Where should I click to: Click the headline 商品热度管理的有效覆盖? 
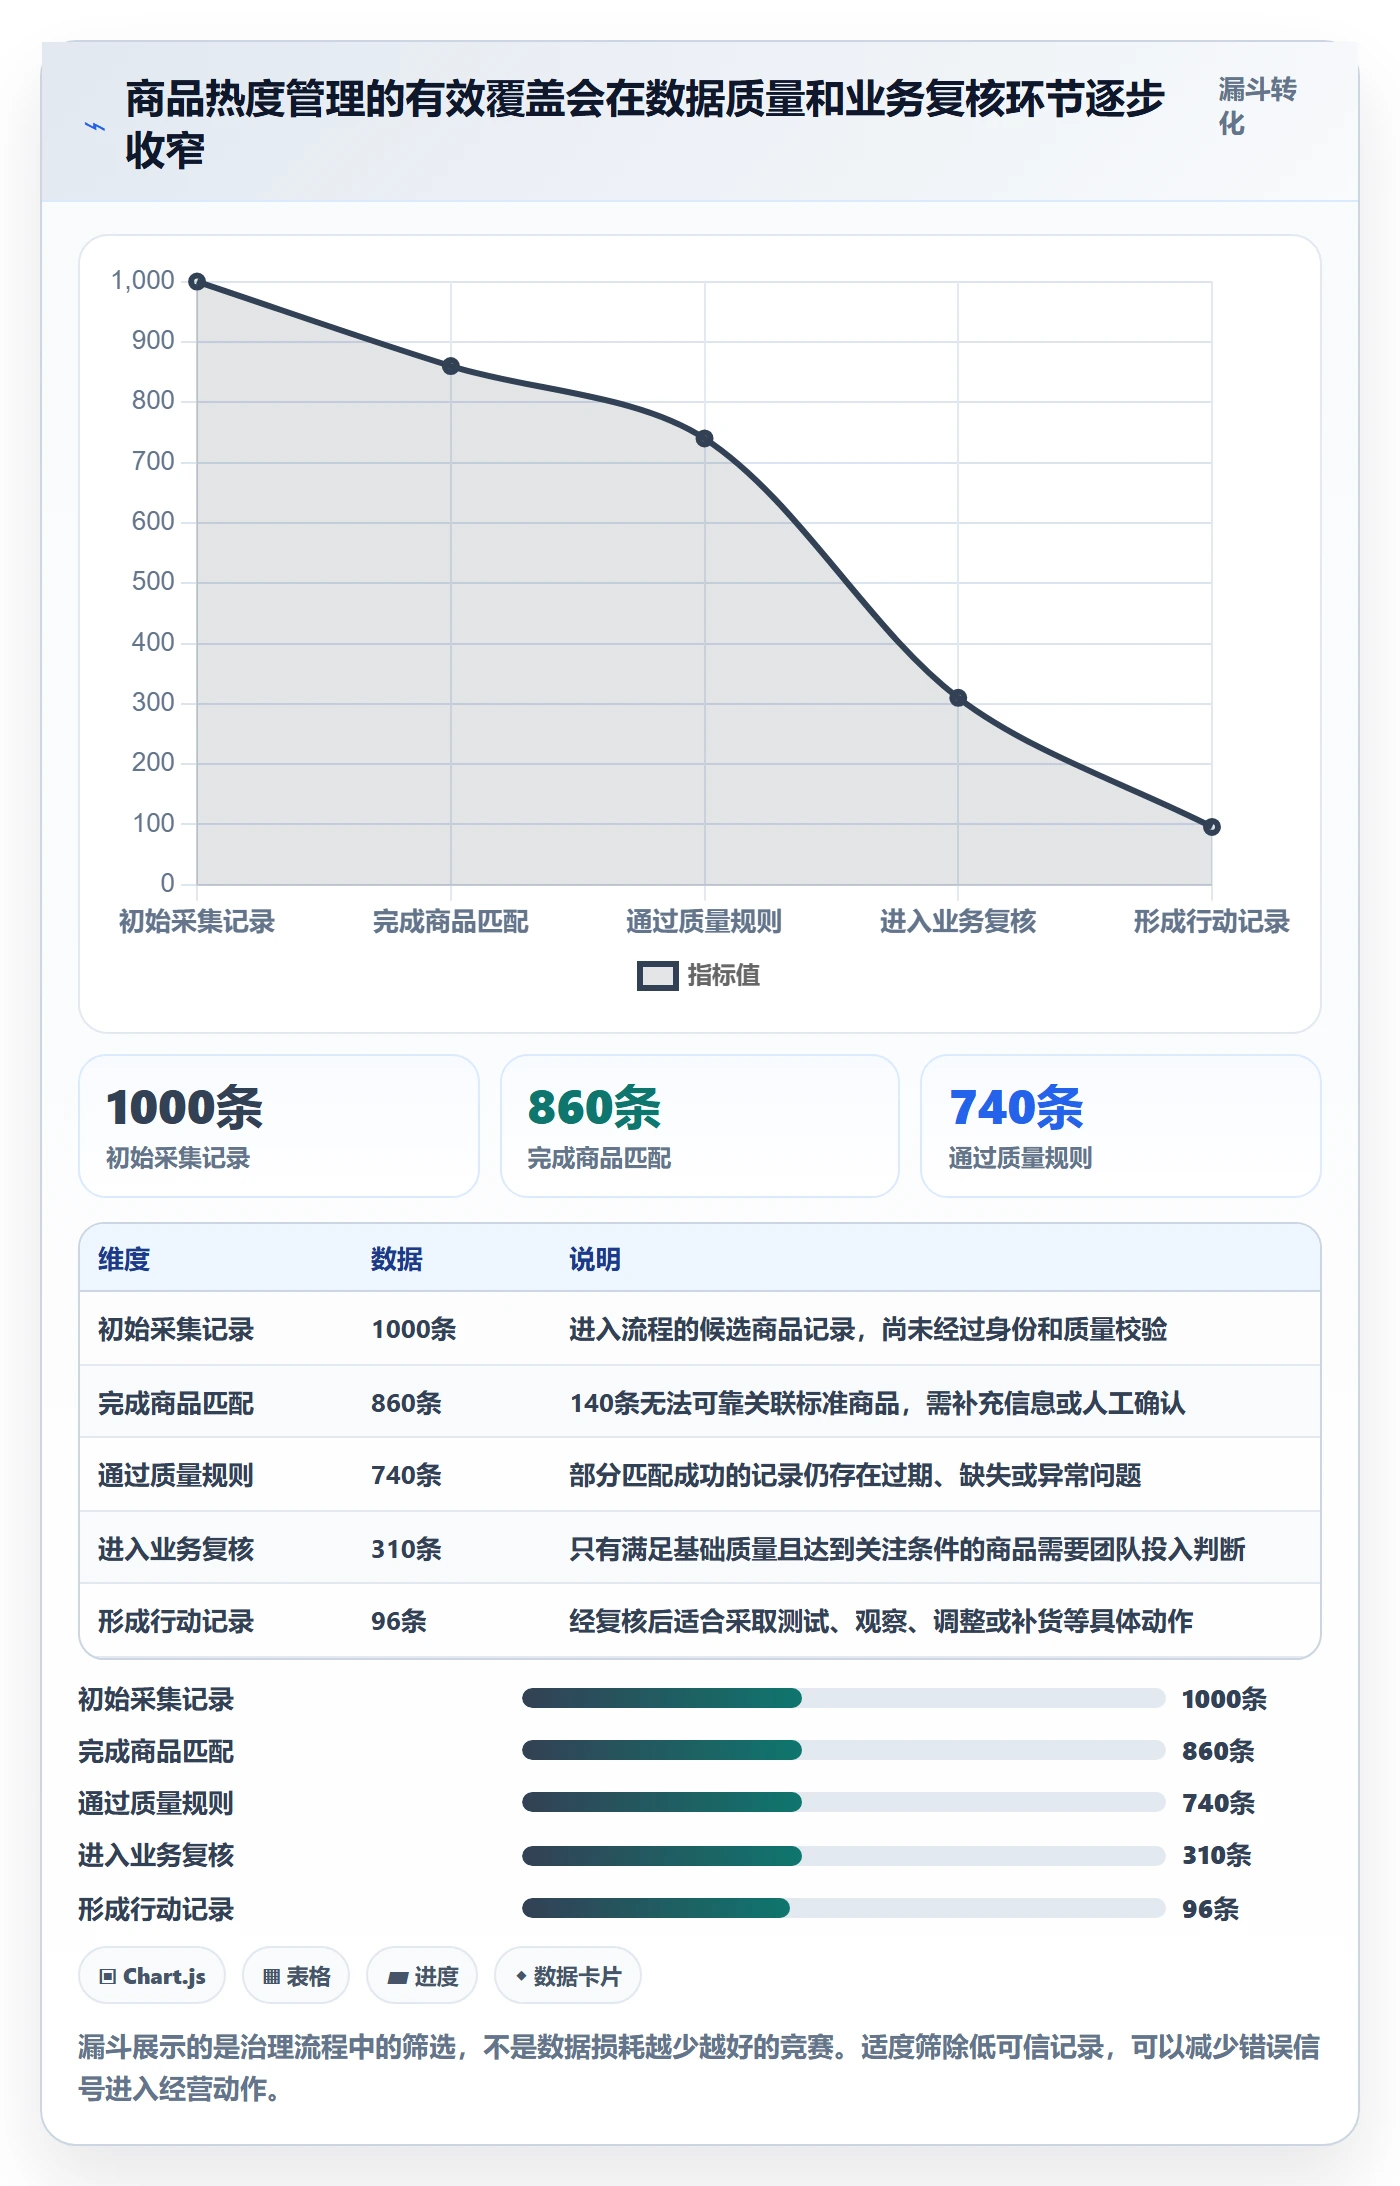tap(645, 124)
